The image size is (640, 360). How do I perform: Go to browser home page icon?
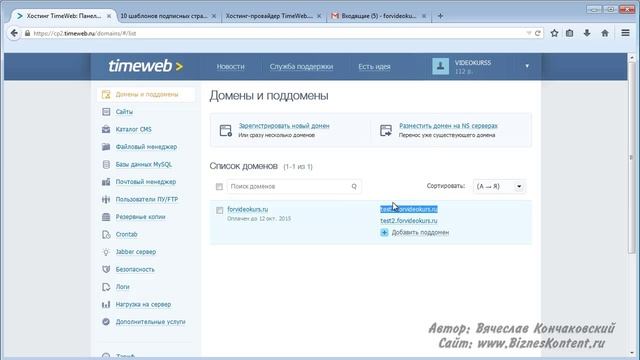coord(605,33)
